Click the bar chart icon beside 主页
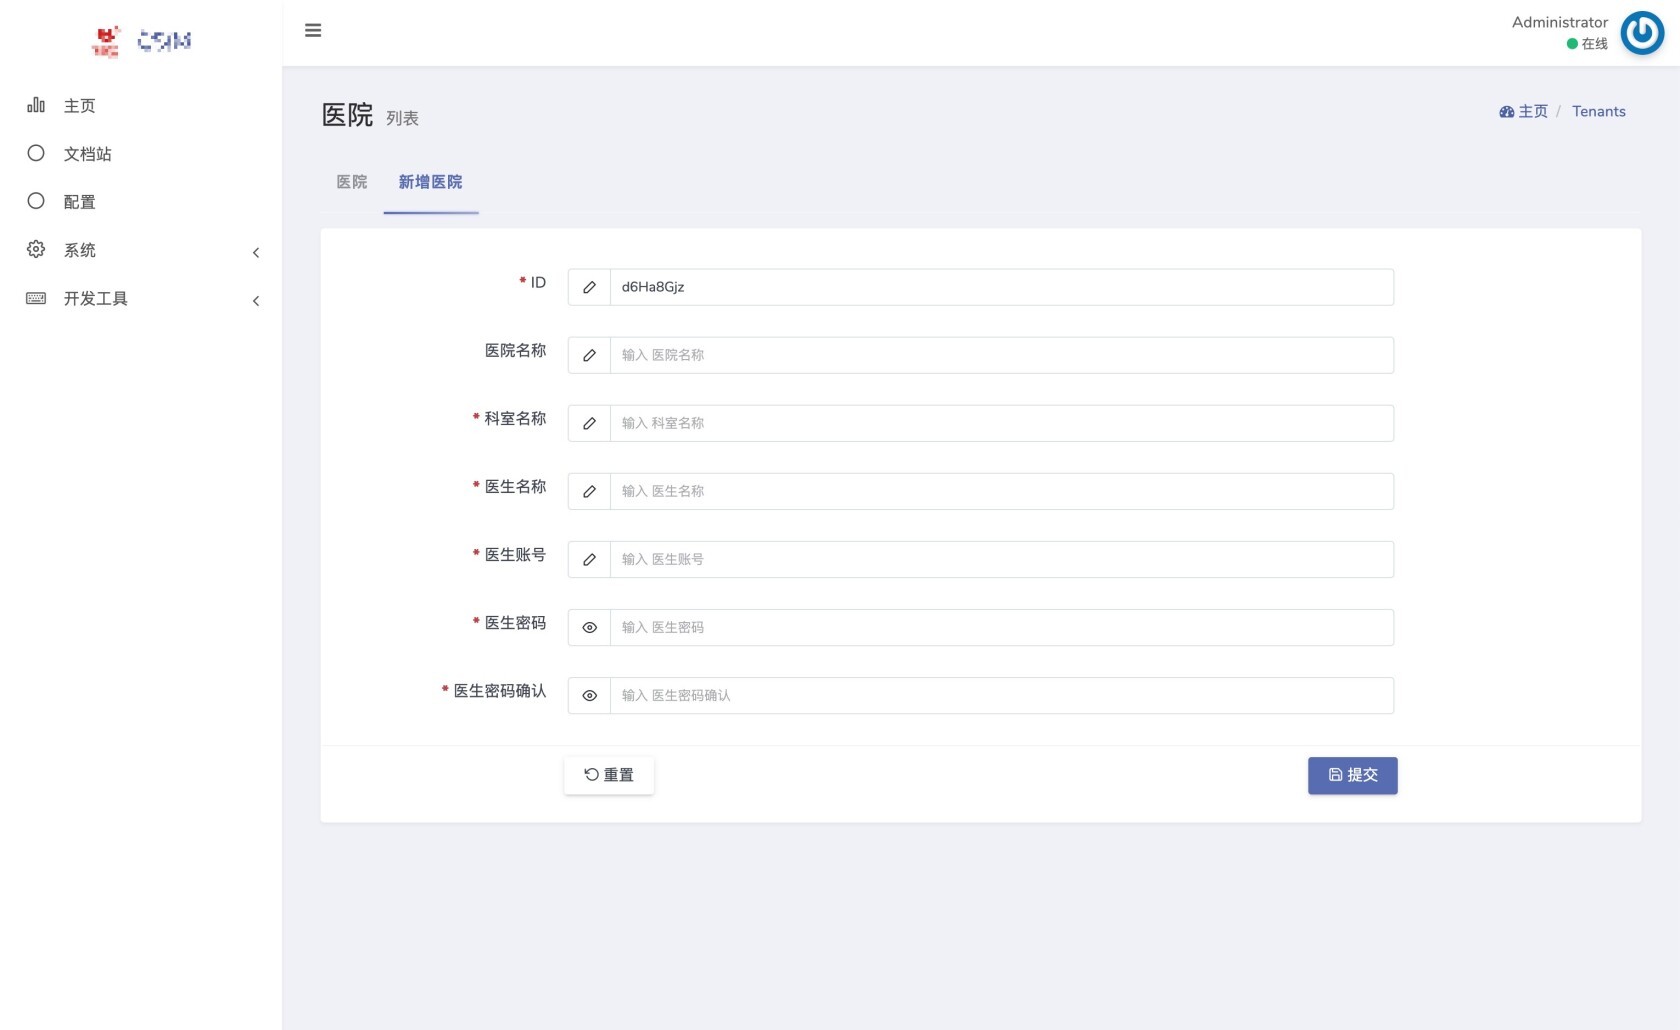1680x1030 pixels. [36, 105]
